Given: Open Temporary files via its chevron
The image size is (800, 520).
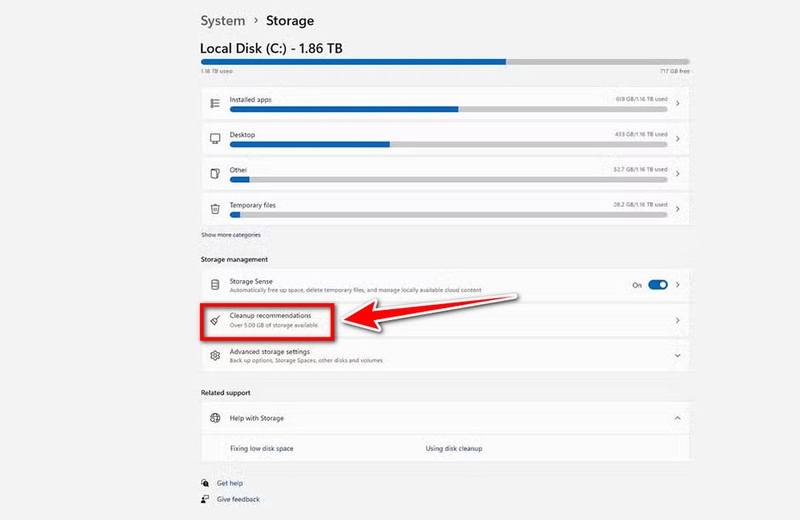Looking at the screenshot, I should (x=678, y=209).
